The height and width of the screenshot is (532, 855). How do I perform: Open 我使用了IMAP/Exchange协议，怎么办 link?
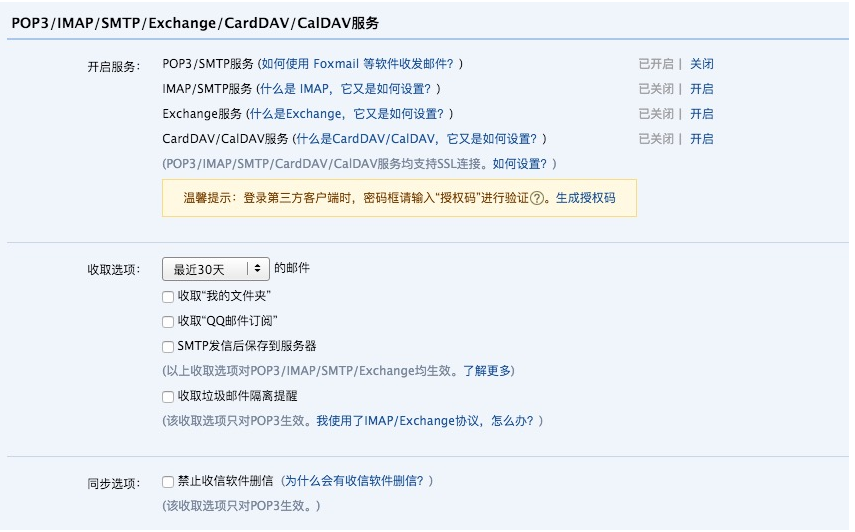427,421
